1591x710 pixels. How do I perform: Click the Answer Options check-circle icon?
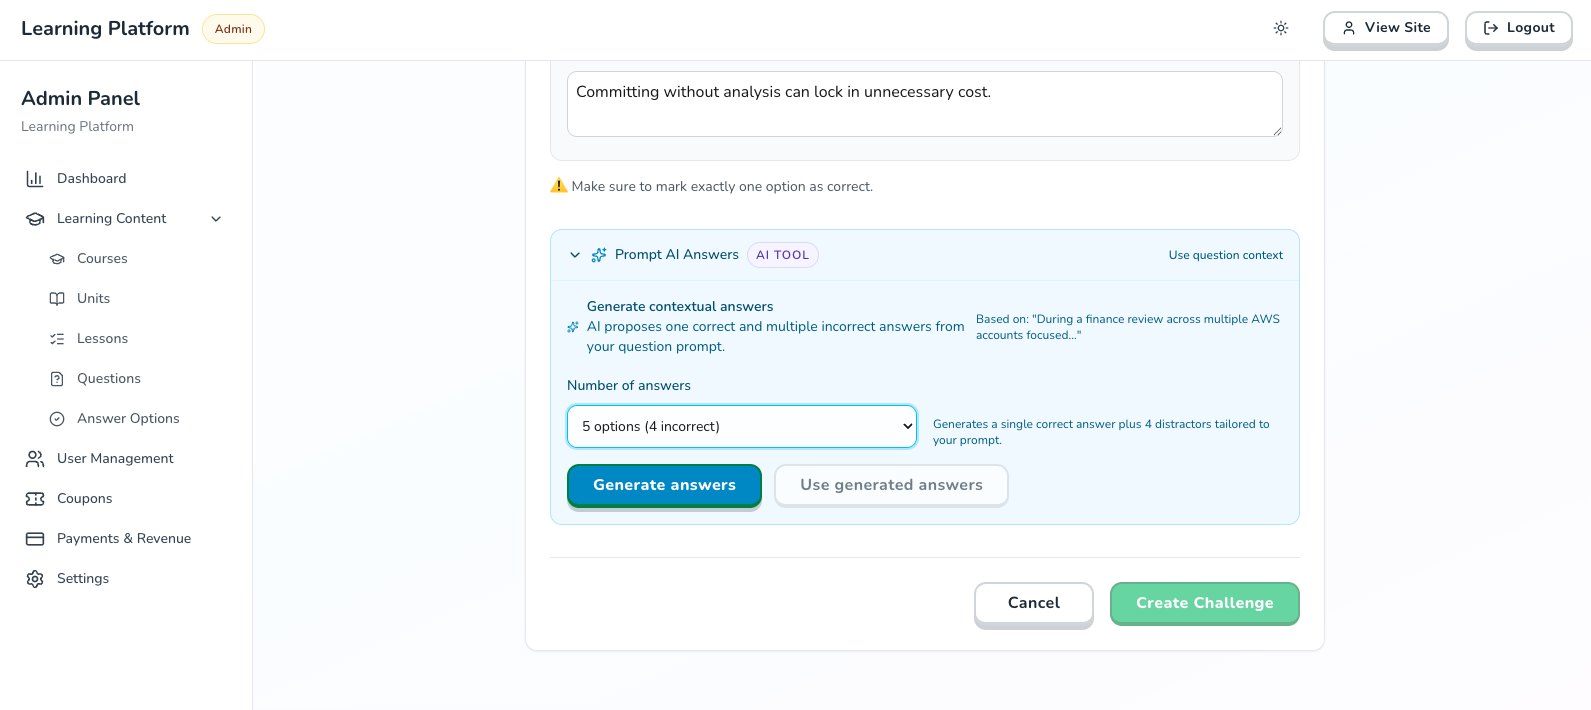(57, 419)
